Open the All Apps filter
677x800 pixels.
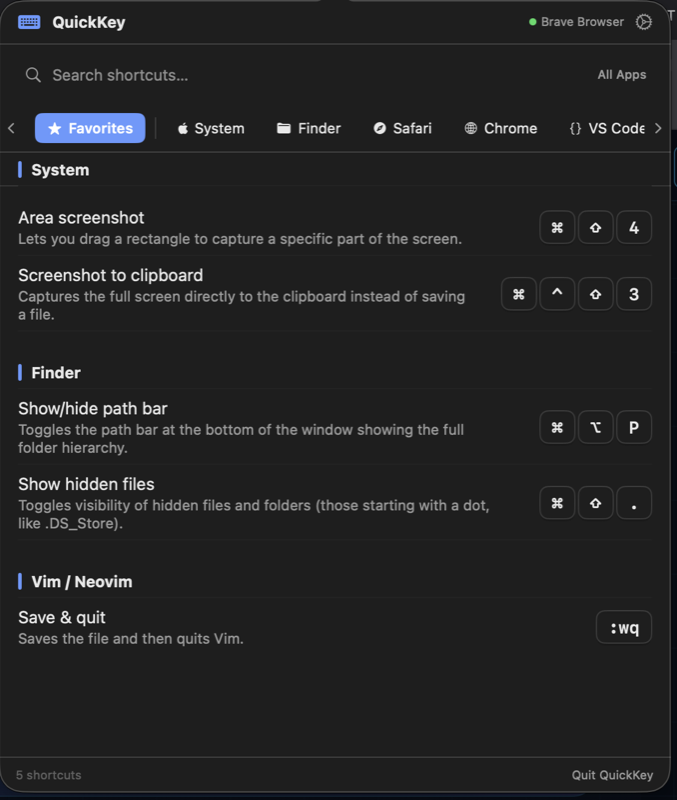(621, 74)
